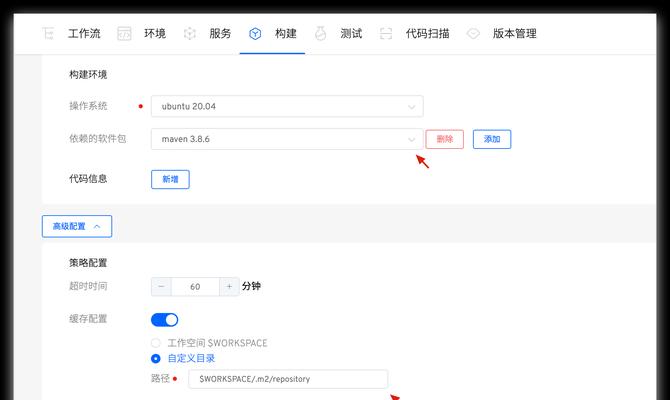Screen dimensions: 670x400
Task: Open the 版本管理 tab
Action: (x=514, y=33)
